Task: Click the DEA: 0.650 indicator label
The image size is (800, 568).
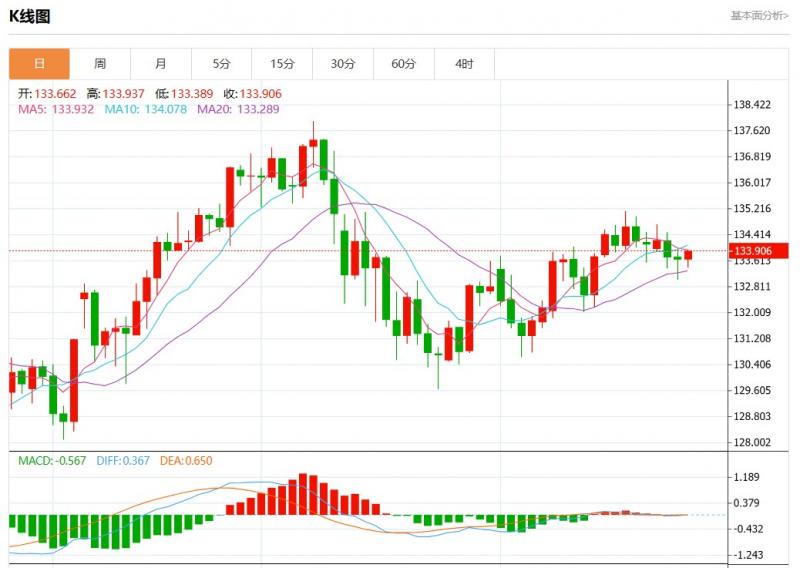Action: click(186, 461)
